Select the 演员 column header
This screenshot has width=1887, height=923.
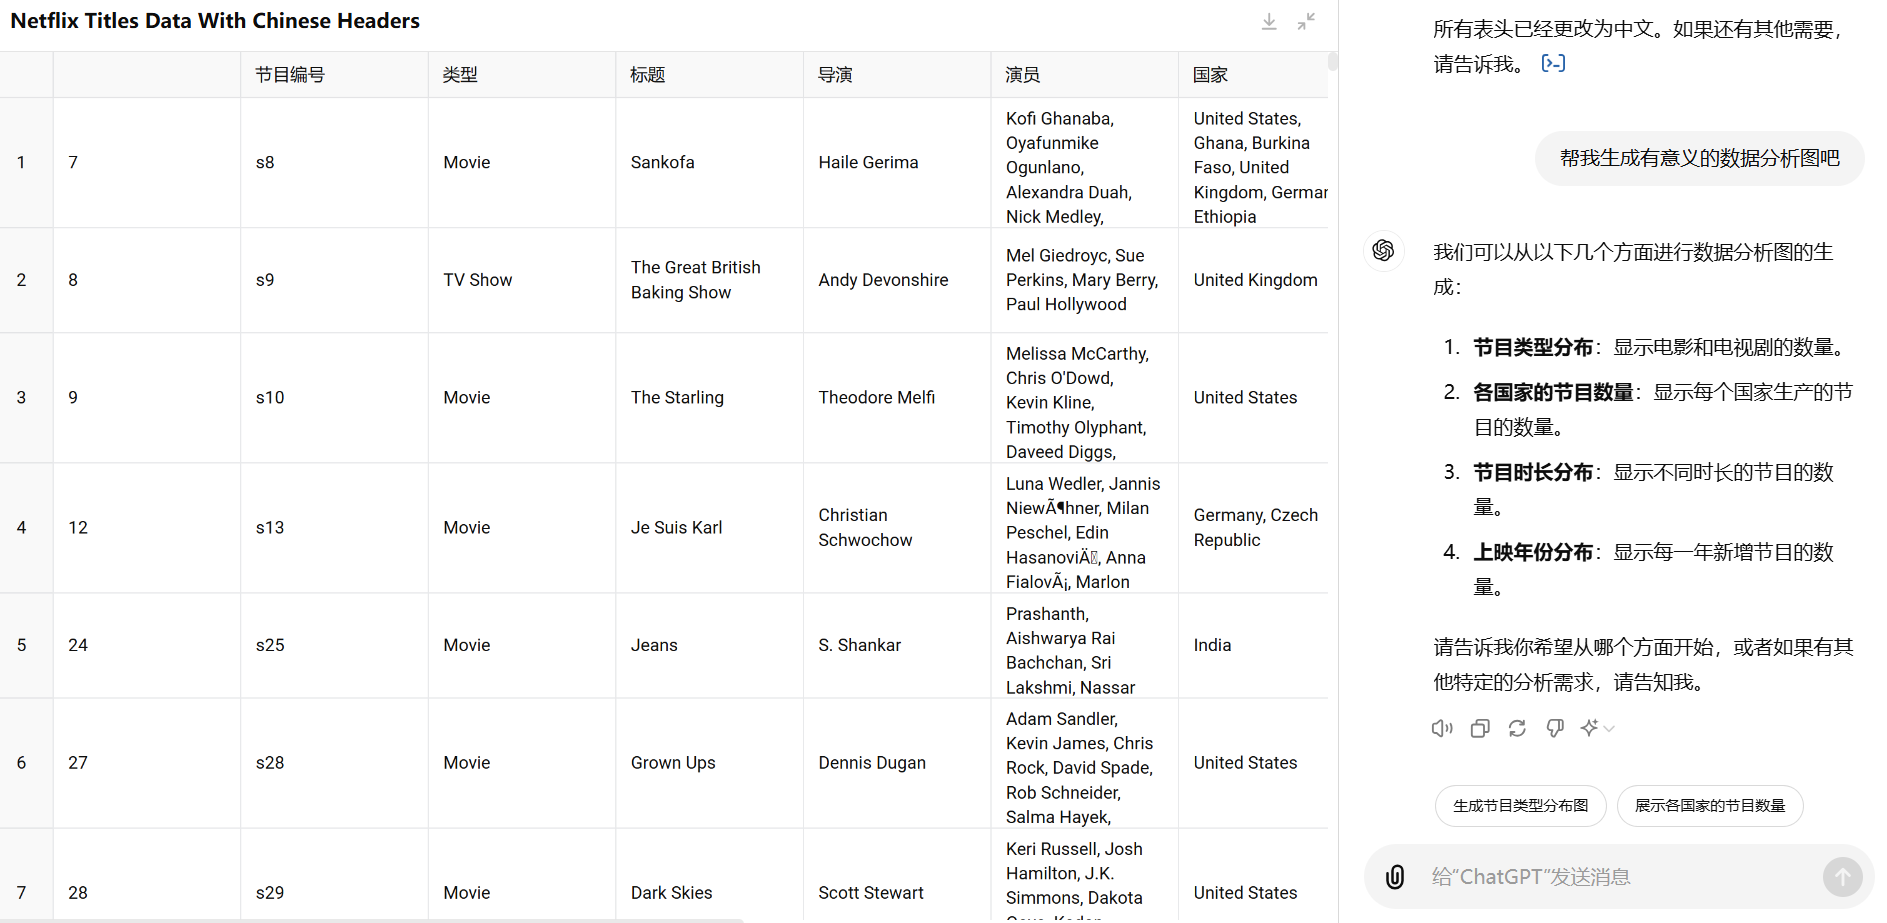tap(1084, 75)
